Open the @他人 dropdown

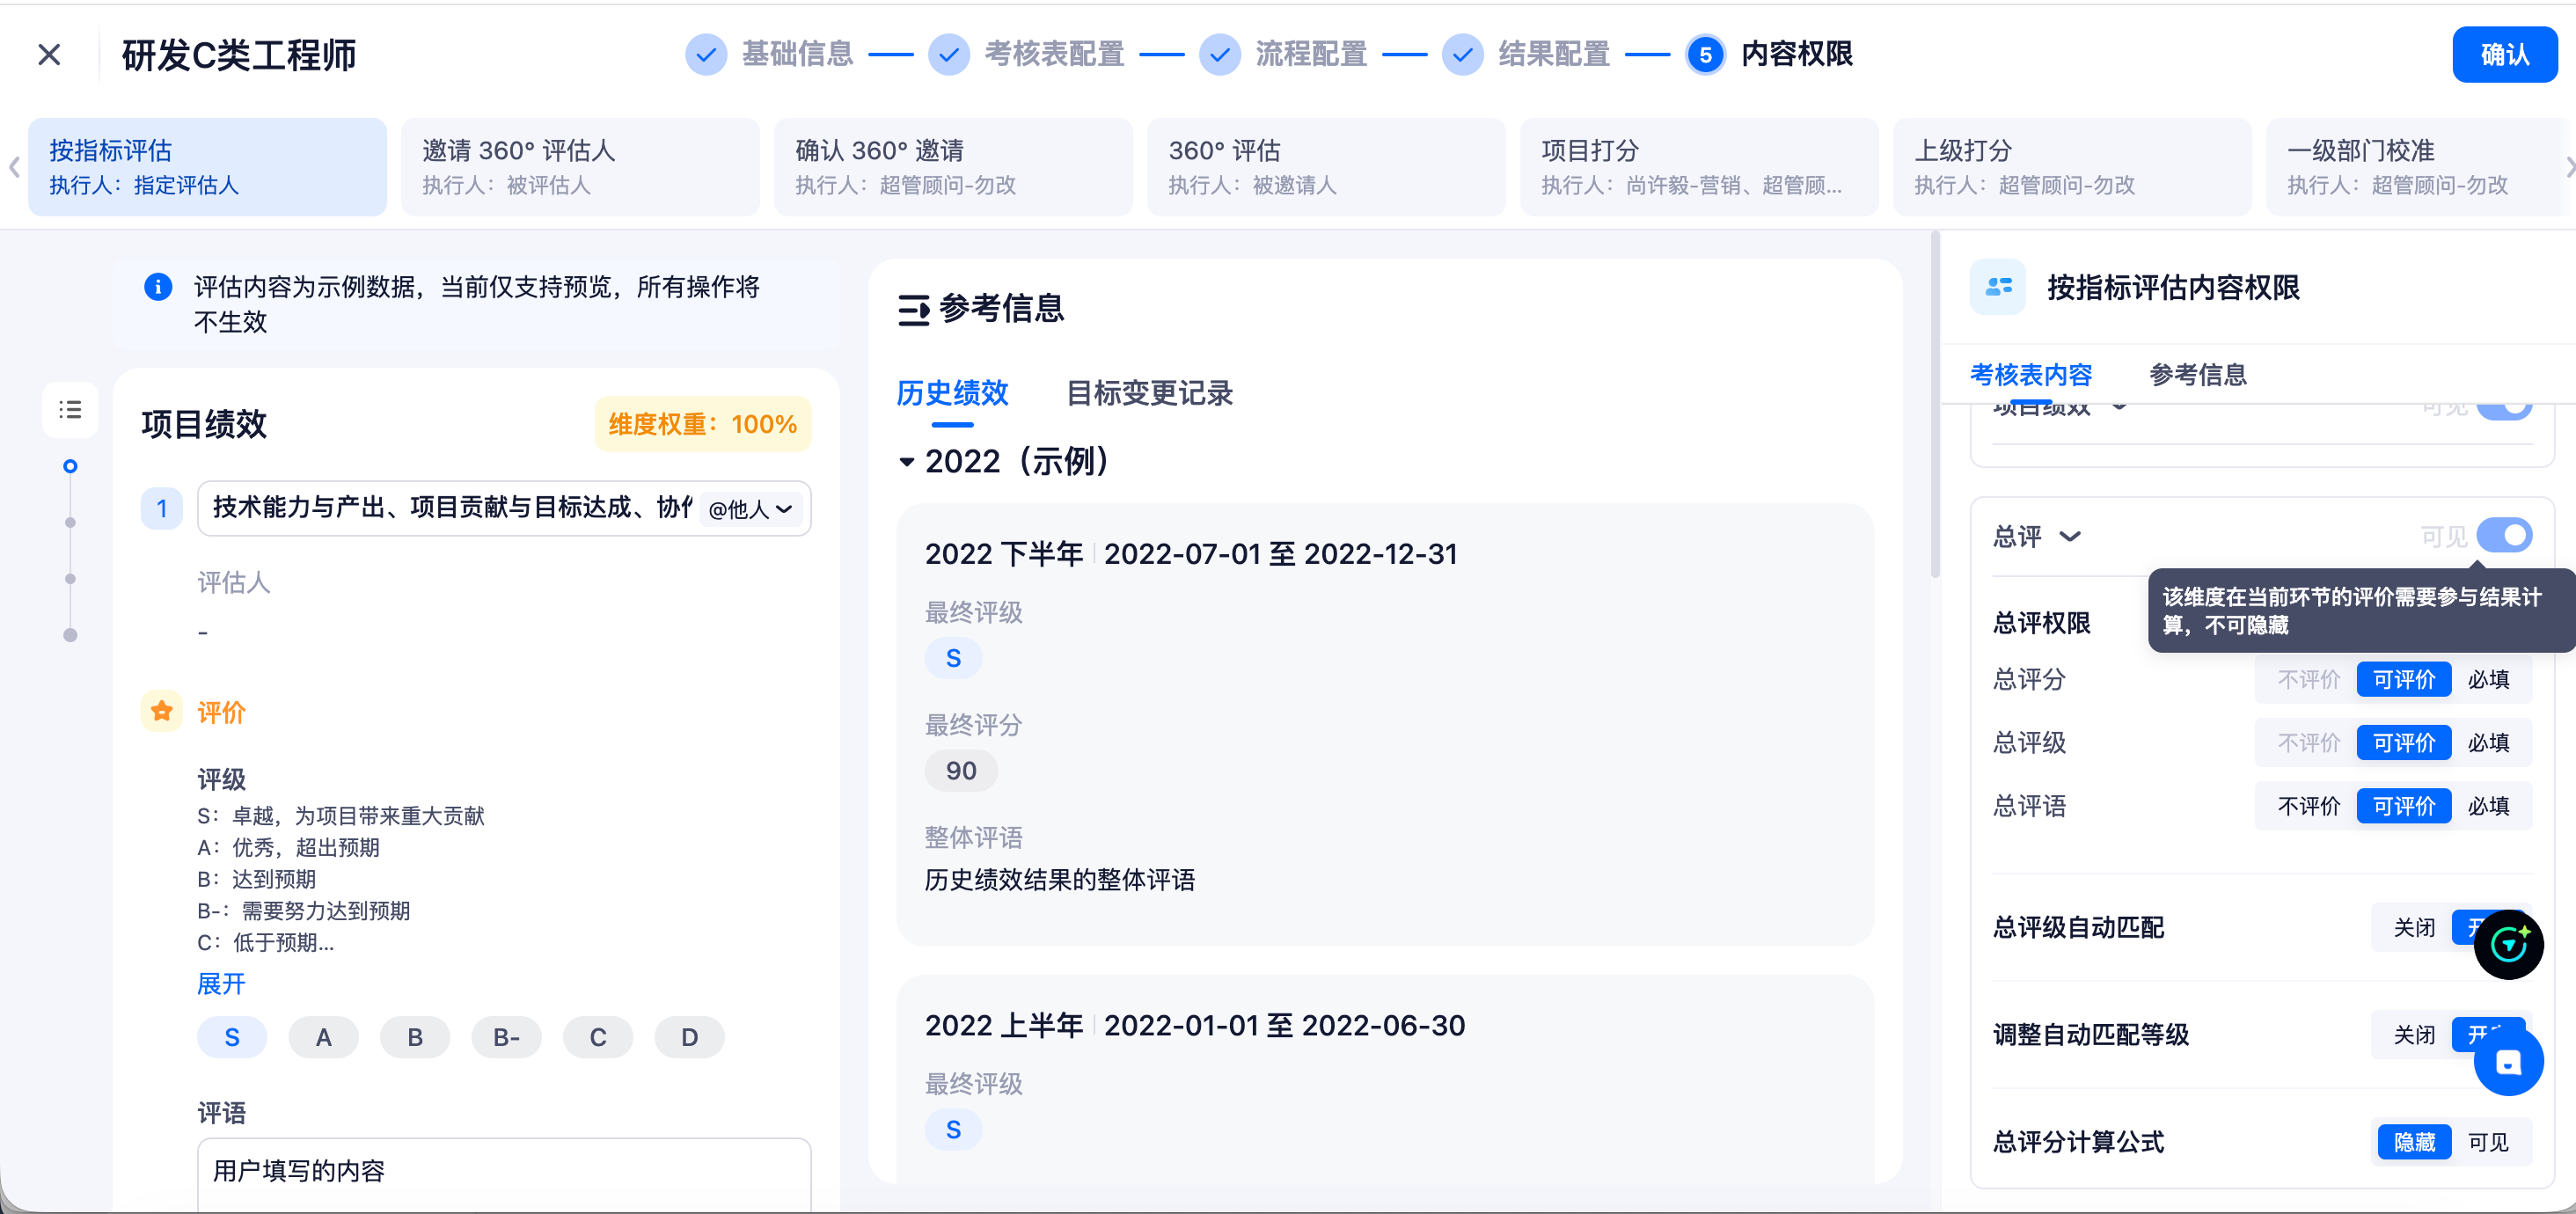pos(751,509)
